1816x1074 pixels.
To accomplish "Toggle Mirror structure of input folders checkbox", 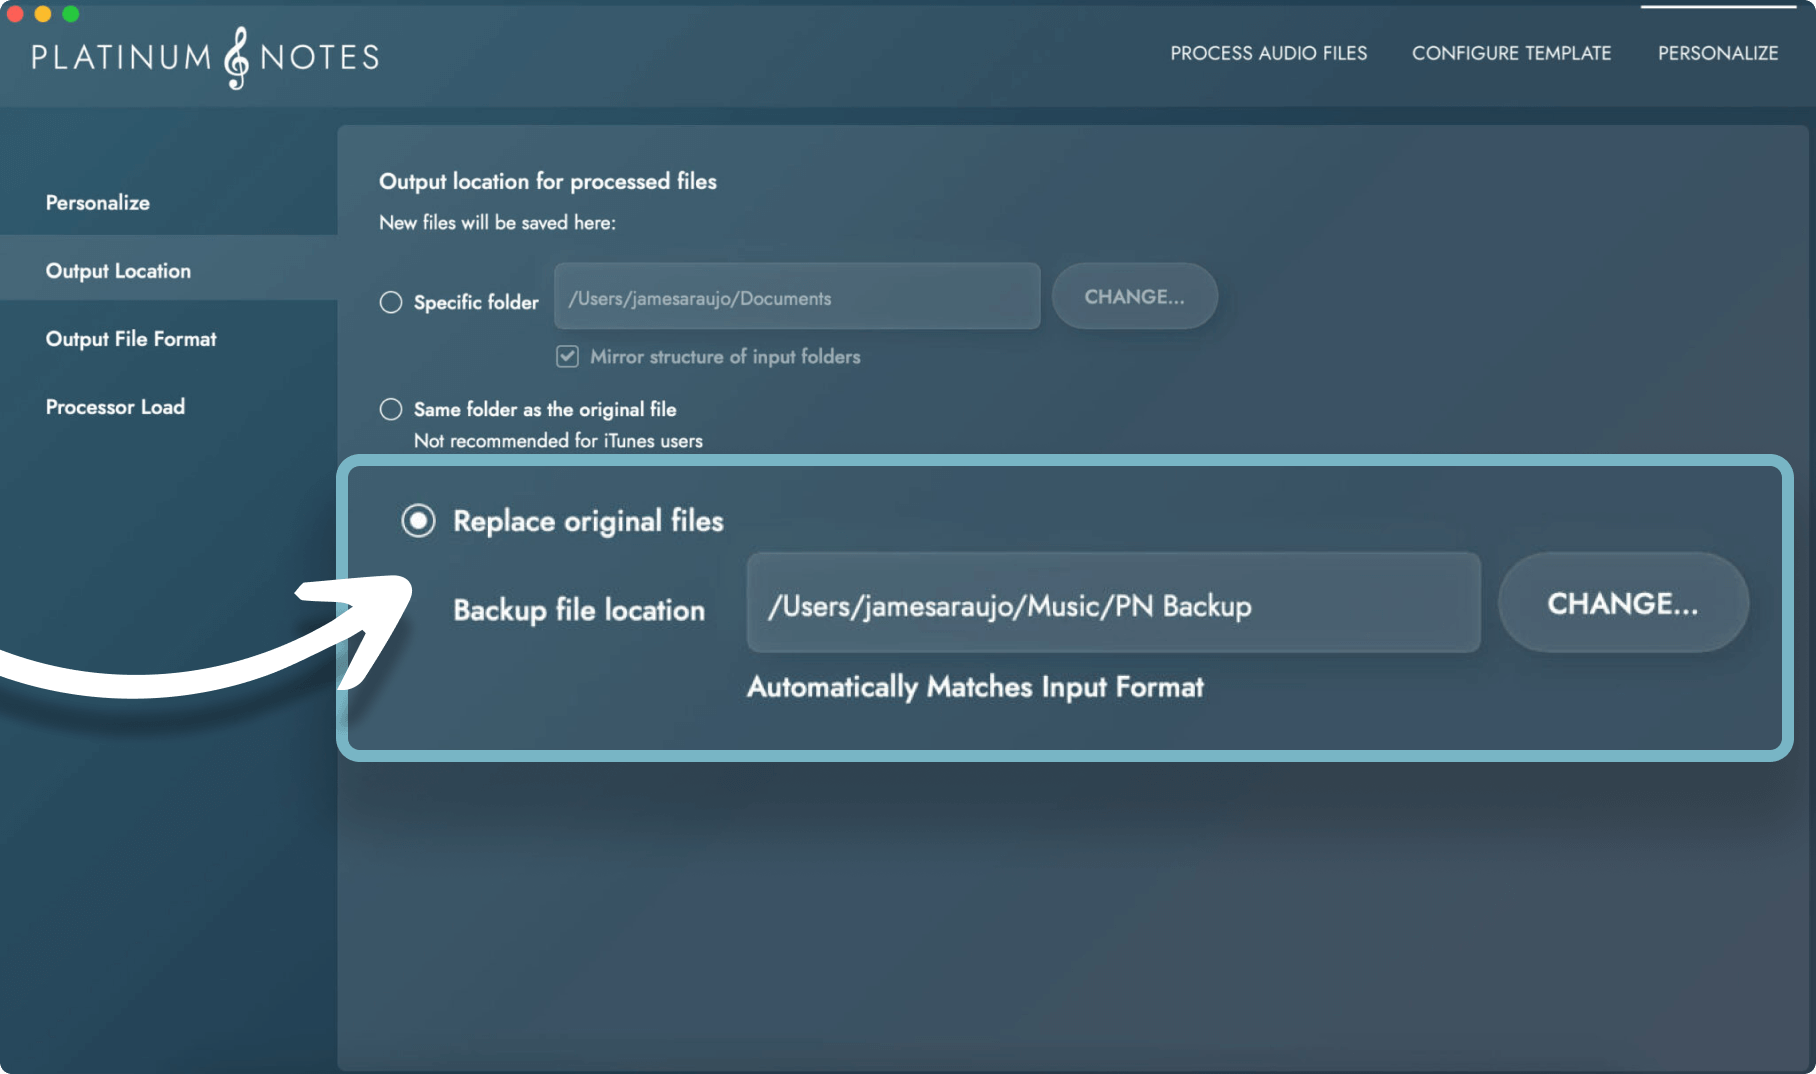I will [567, 356].
